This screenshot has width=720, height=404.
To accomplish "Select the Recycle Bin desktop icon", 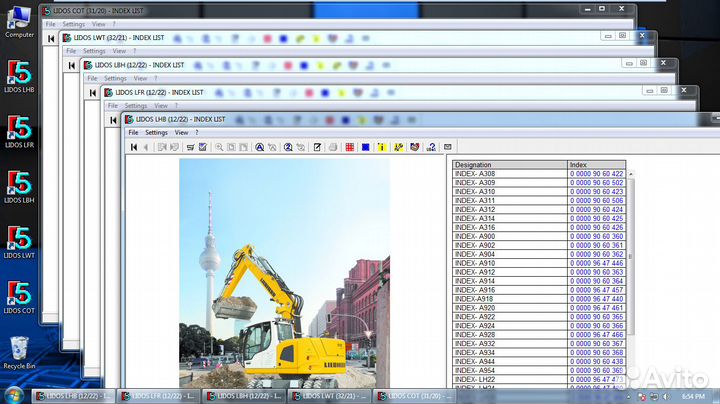I will [19, 353].
